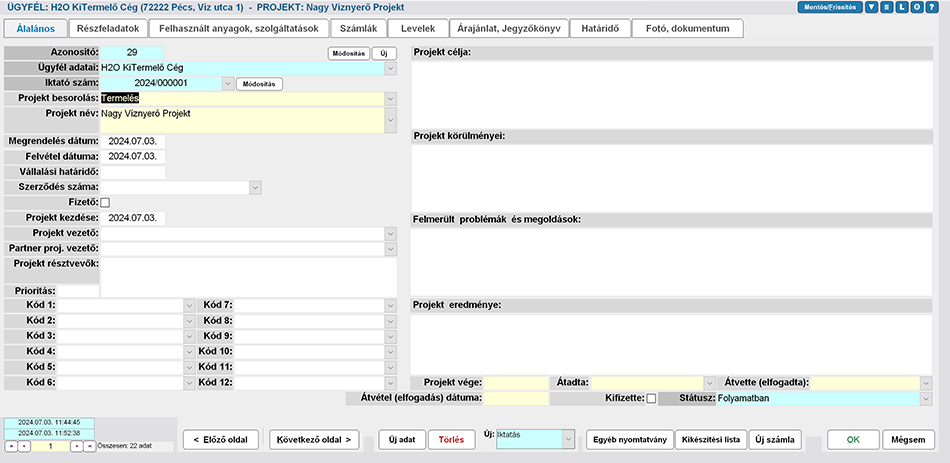This screenshot has height=463, width=950.
Task: Go to next record navigation button
Action: tap(77, 446)
